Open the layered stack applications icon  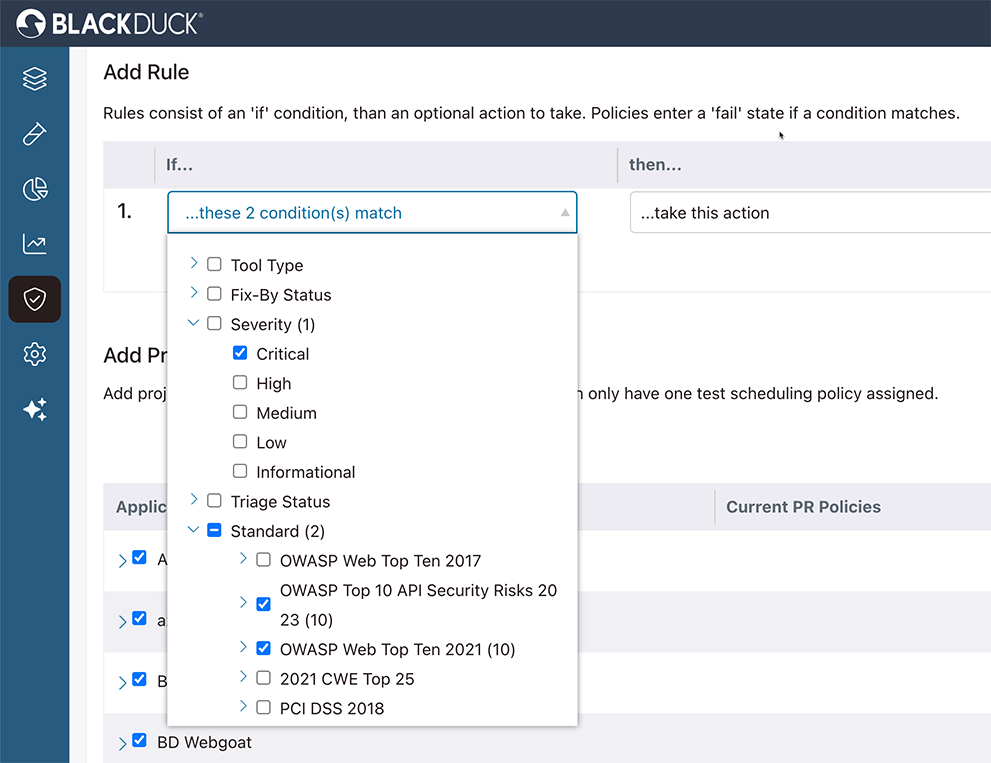(34, 78)
